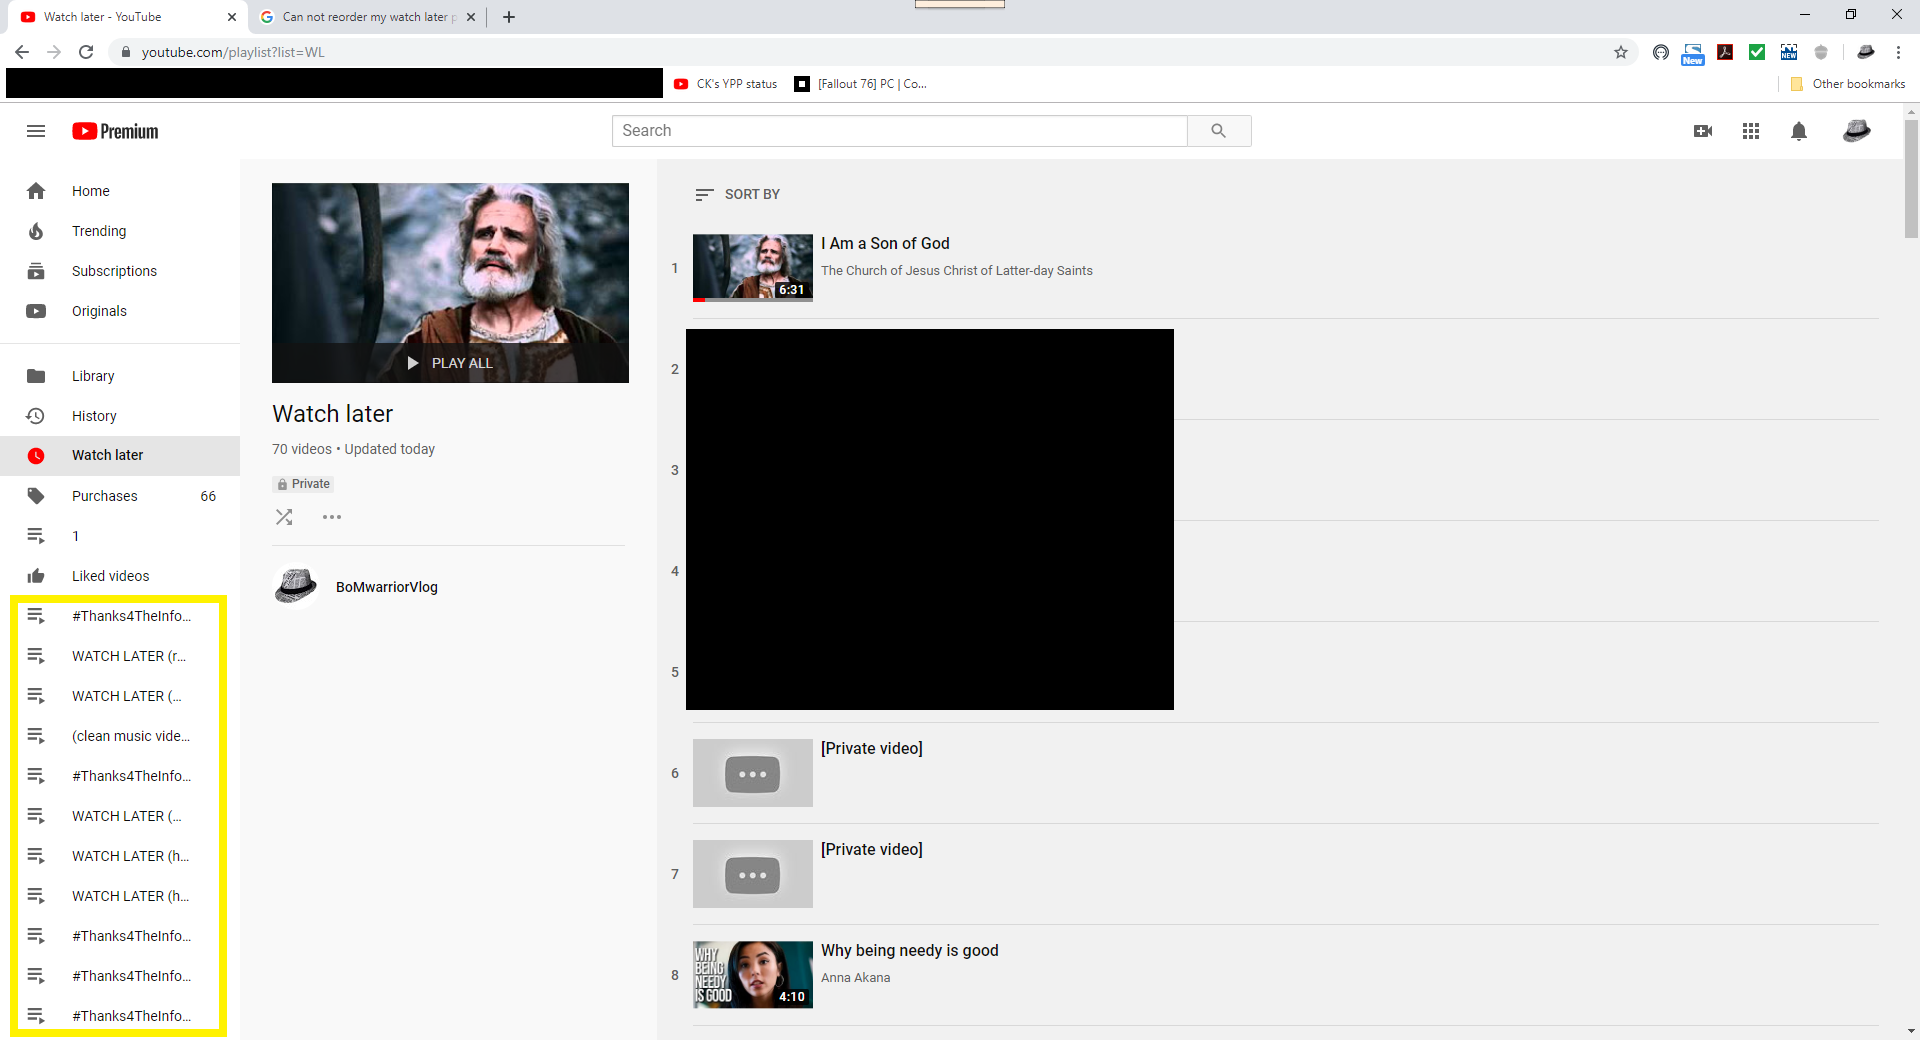Click the BoMwarriorVlog channel name
The width and height of the screenshot is (1920, 1040).
(387, 587)
